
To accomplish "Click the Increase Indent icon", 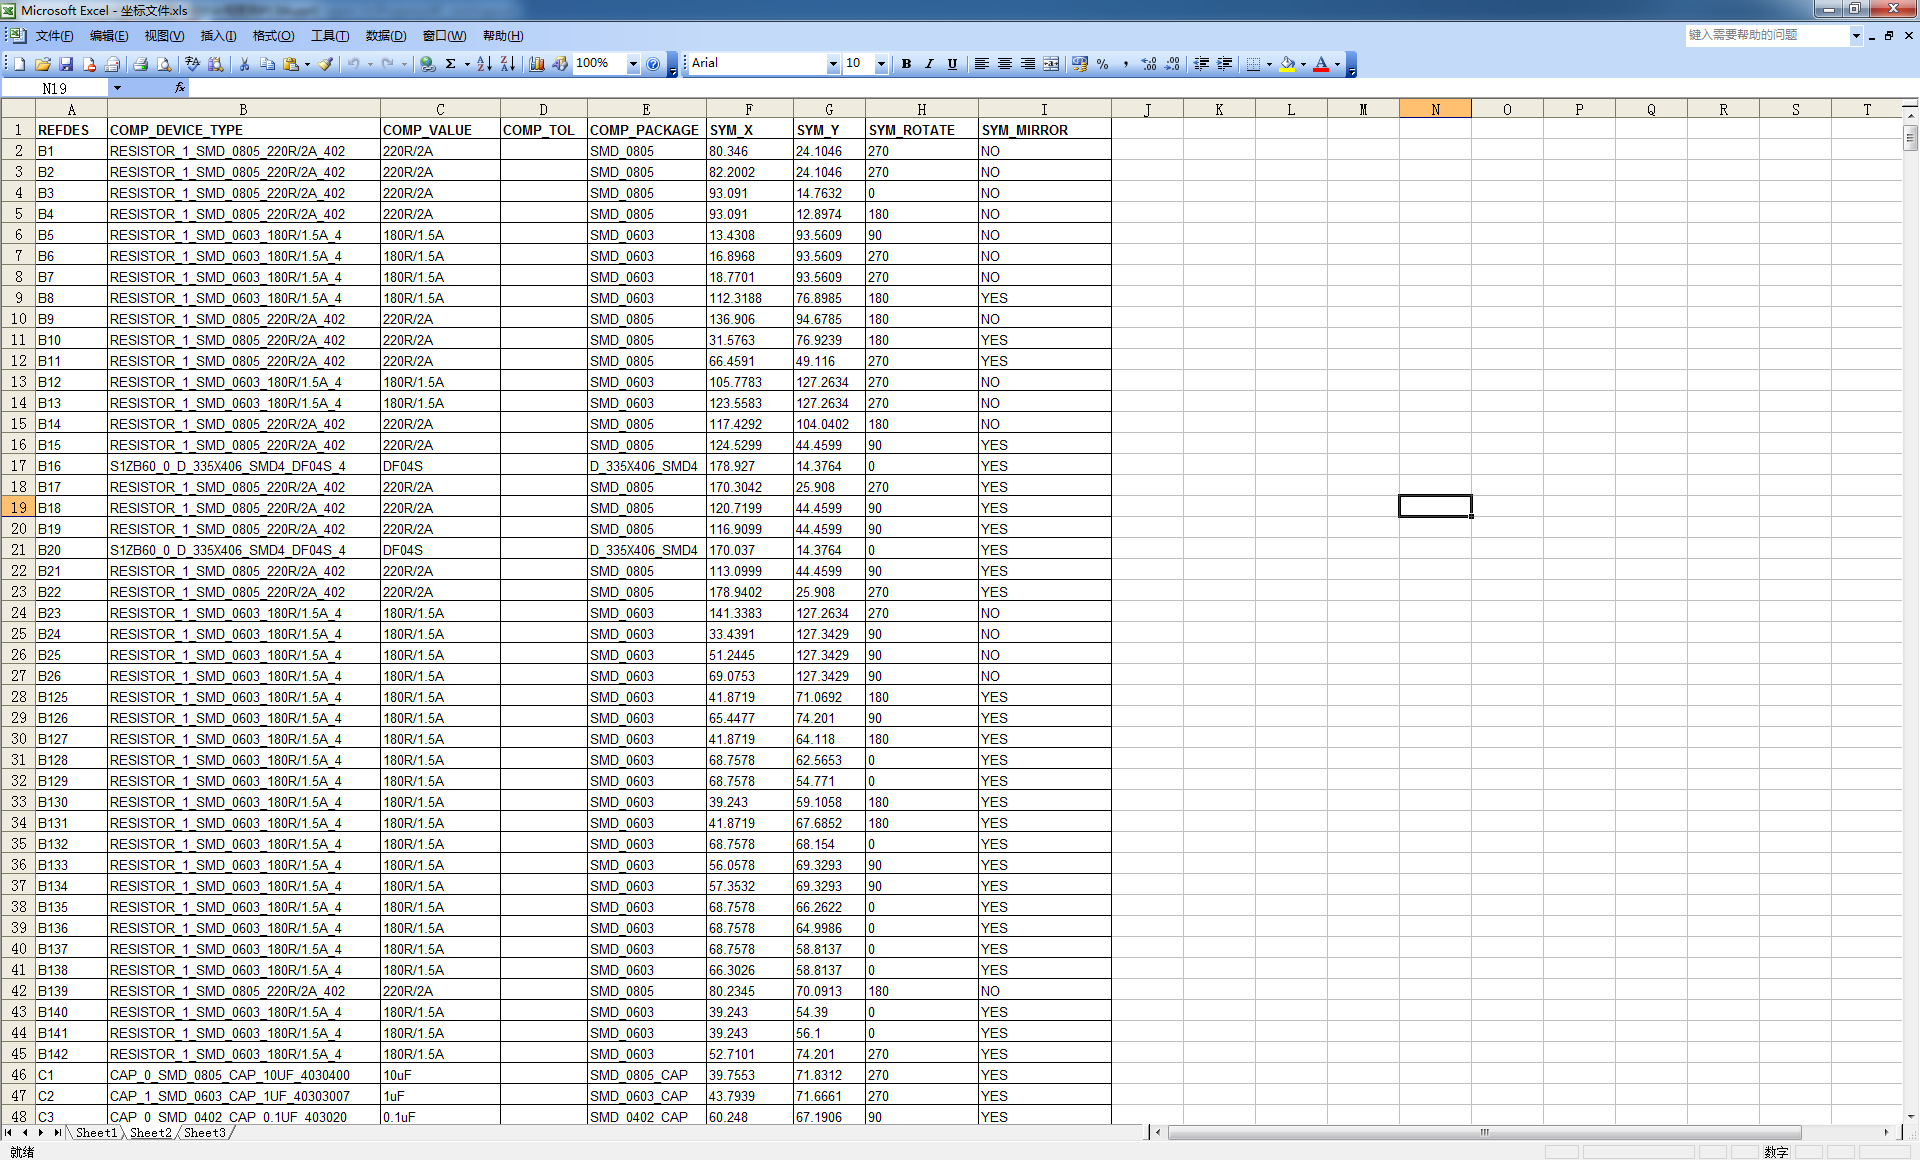I will point(1224,64).
